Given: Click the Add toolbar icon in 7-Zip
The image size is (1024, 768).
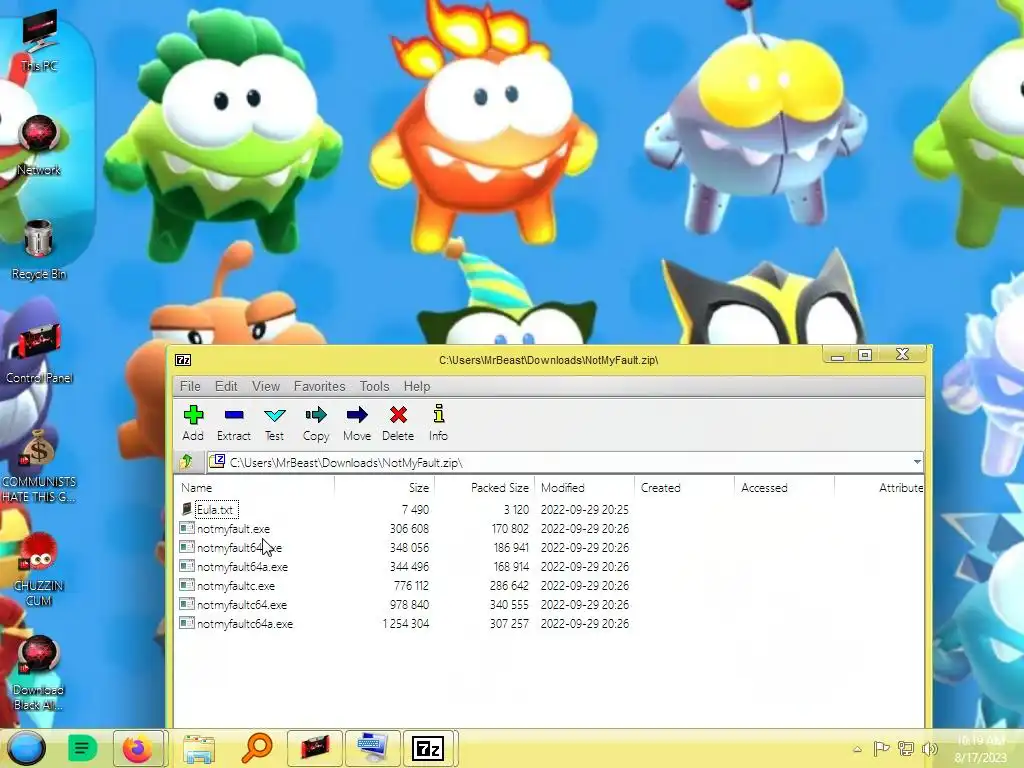Looking at the screenshot, I should tap(193, 423).
